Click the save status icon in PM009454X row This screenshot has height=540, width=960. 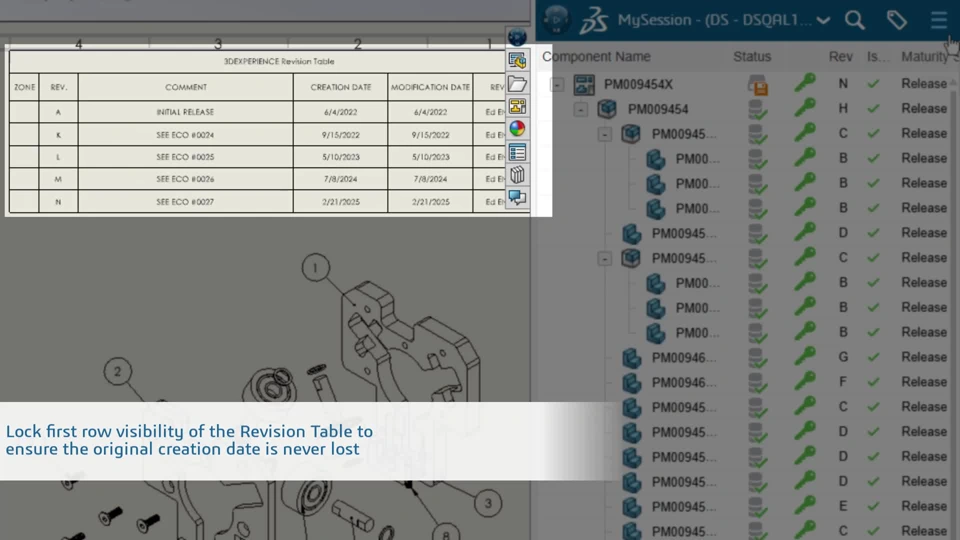click(x=758, y=84)
